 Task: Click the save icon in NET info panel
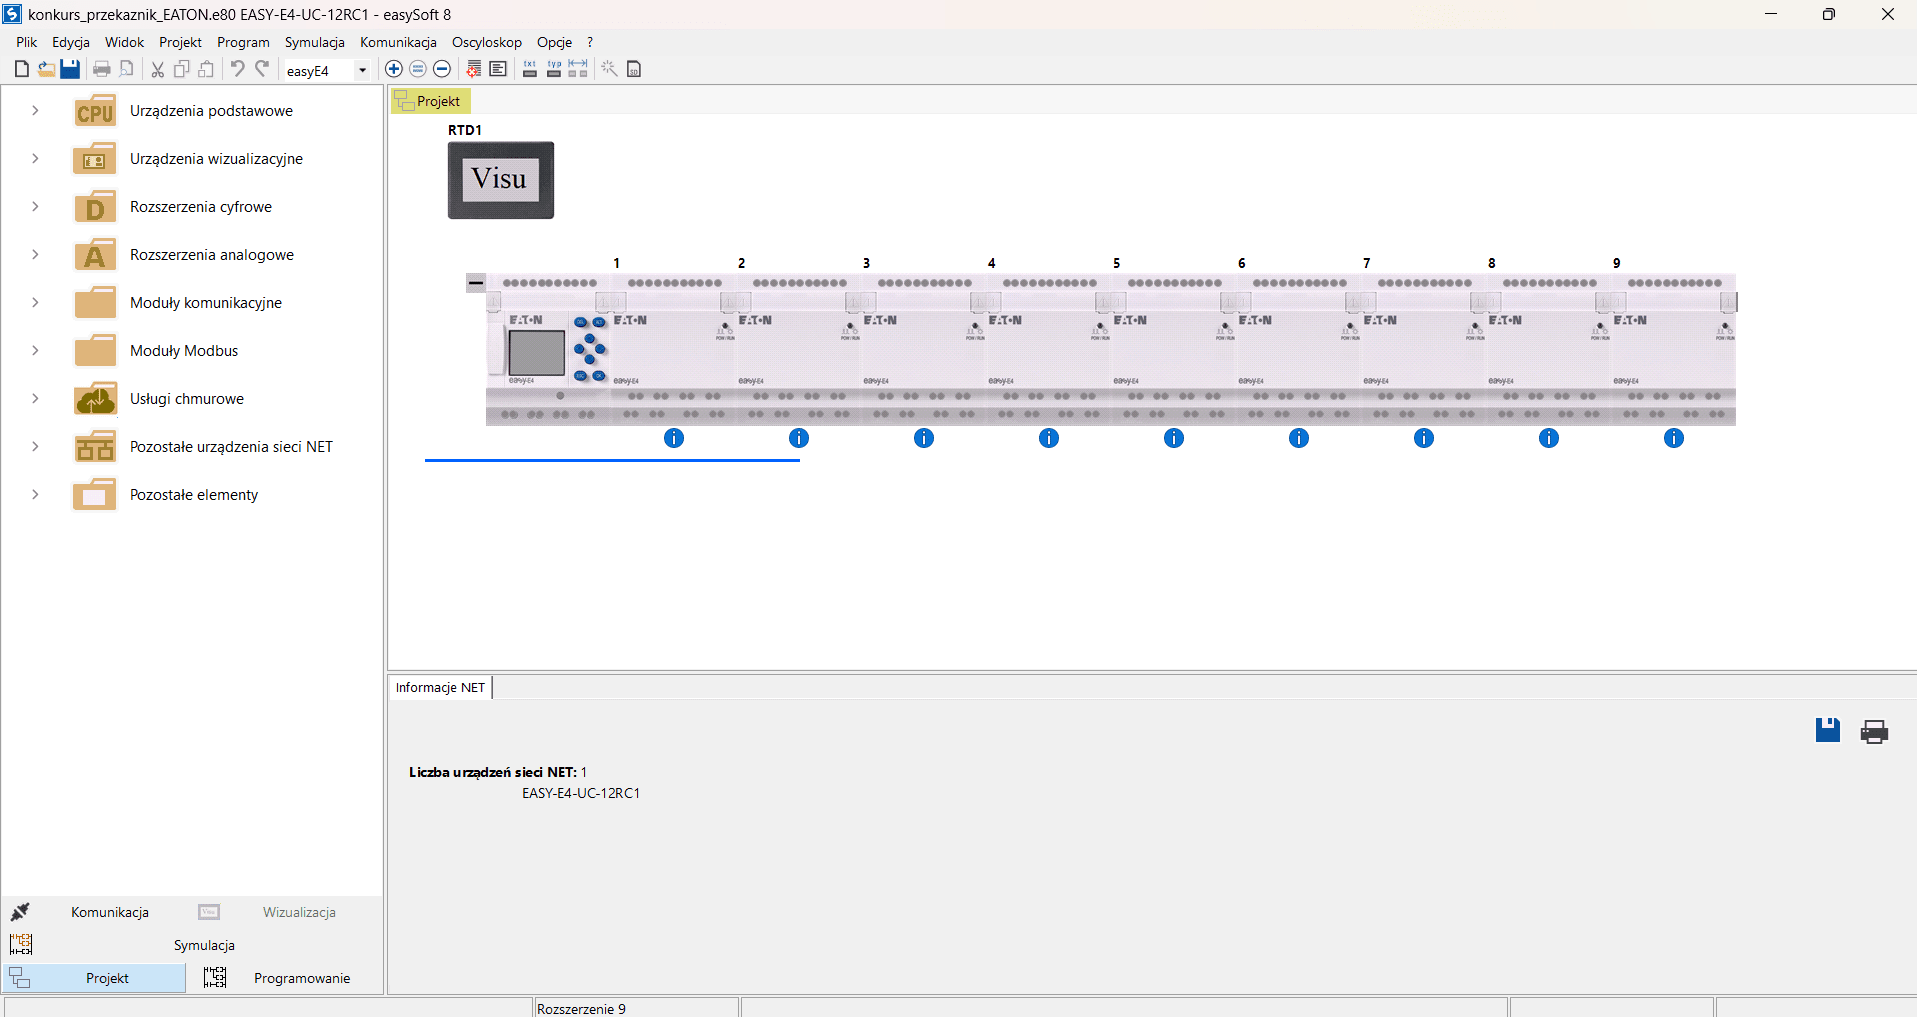tap(1827, 731)
